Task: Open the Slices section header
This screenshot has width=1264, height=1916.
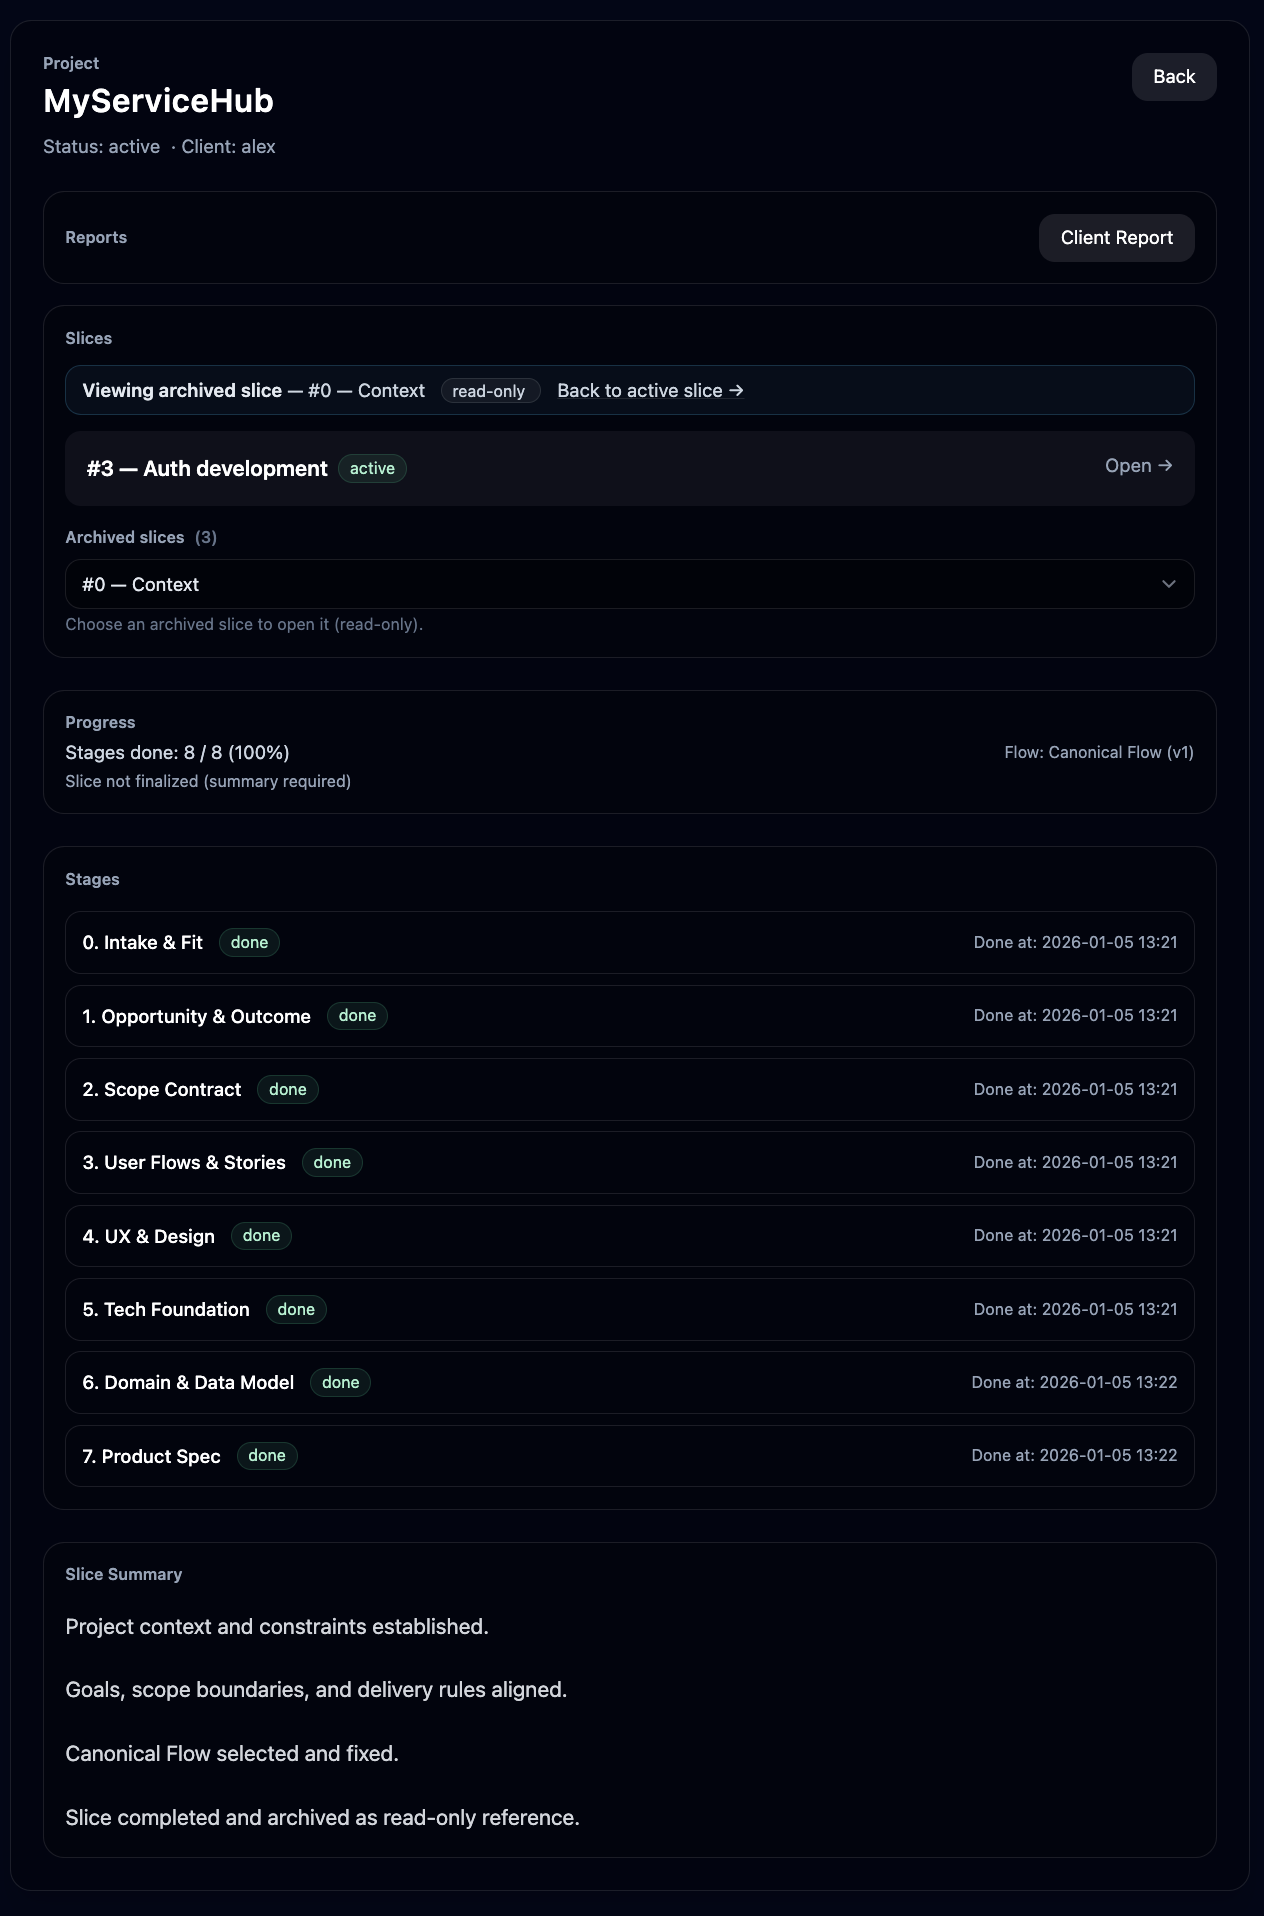Action: tap(88, 338)
